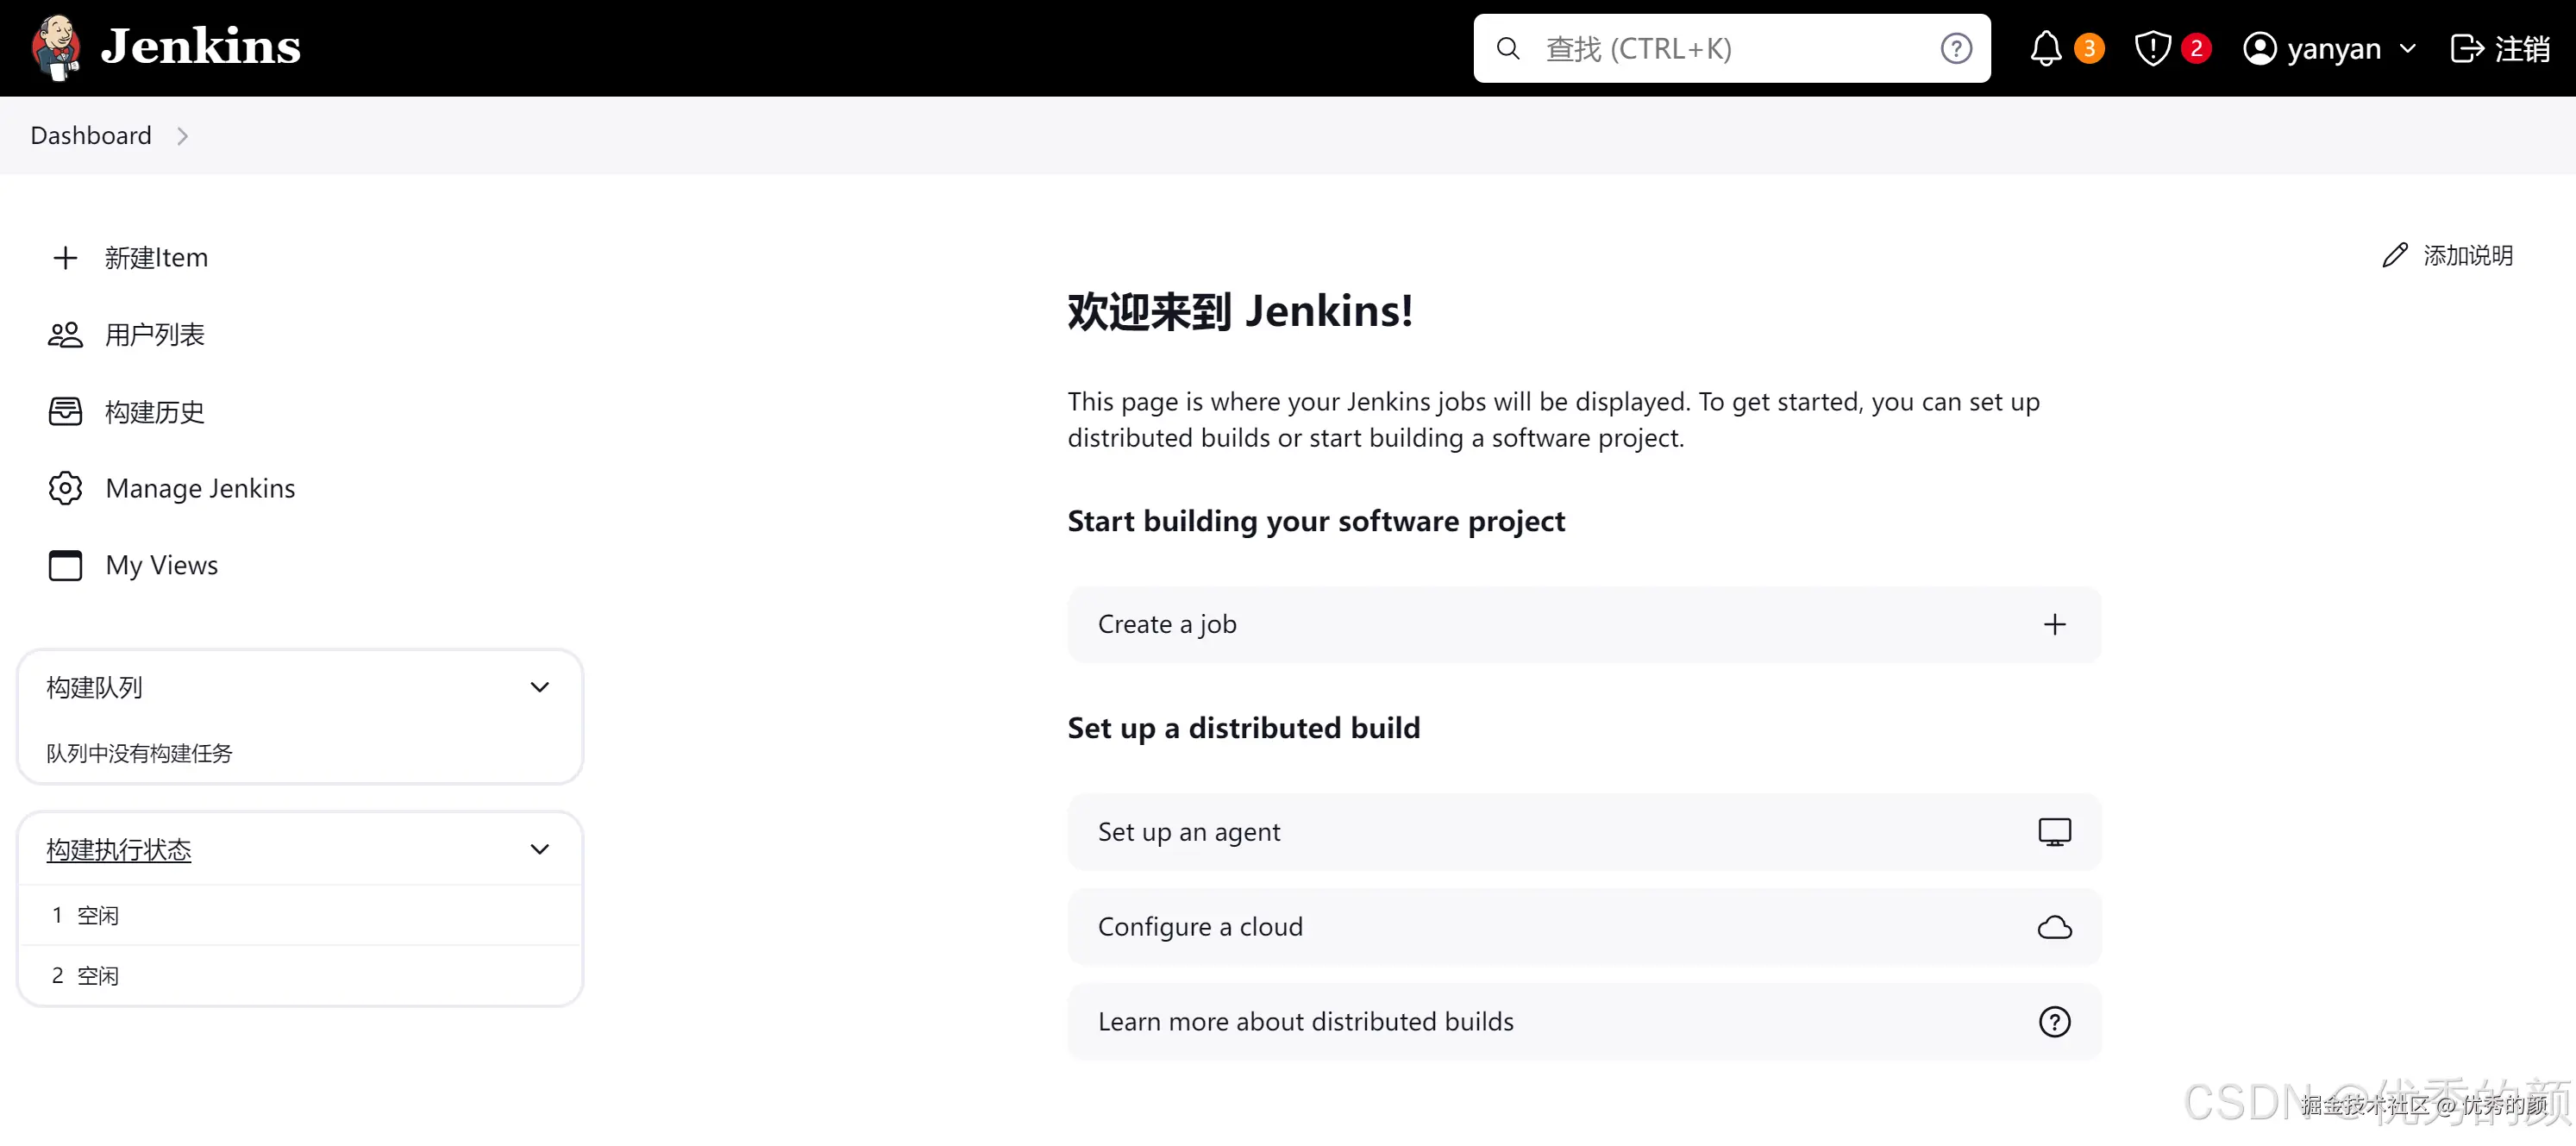Open Manage Jenkins gear icon
This screenshot has width=2576, height=1146.
tap(65, 488)
